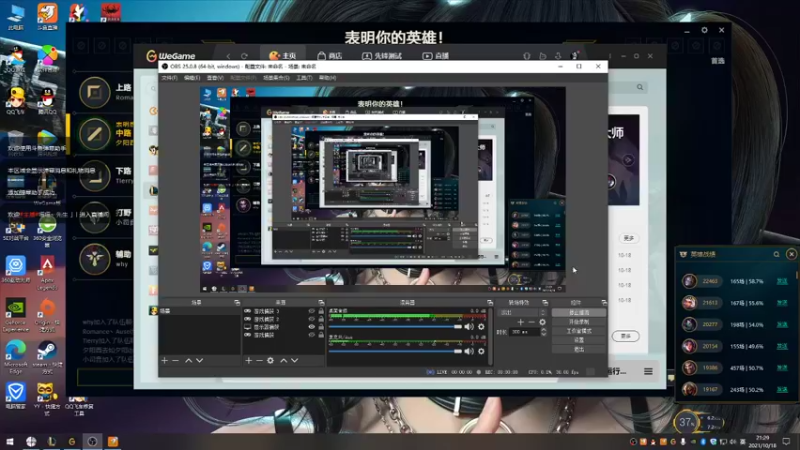Open Steam desktop shortcut
The width and height of the screenshot is (800, 450).
pyautogui.click(x=46, y=356)
